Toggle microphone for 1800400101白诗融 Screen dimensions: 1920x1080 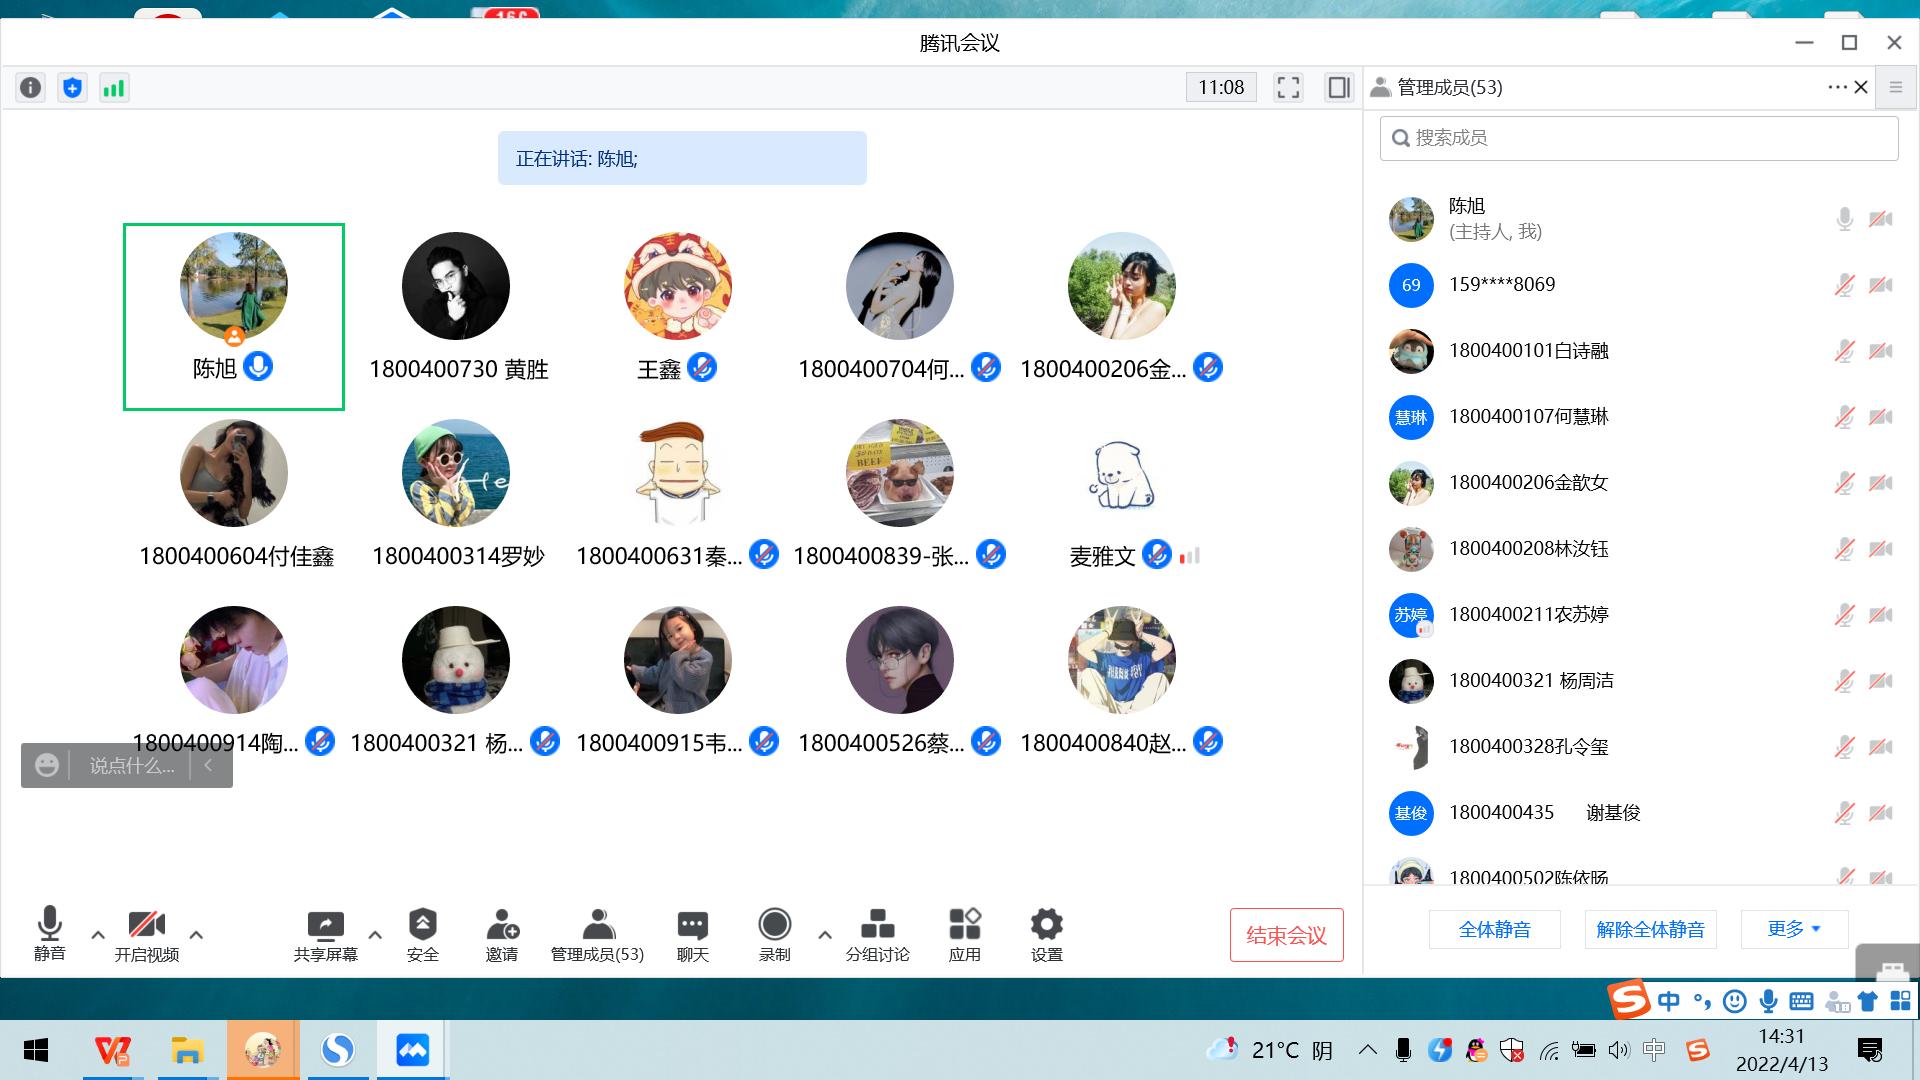coord(1844,351)
